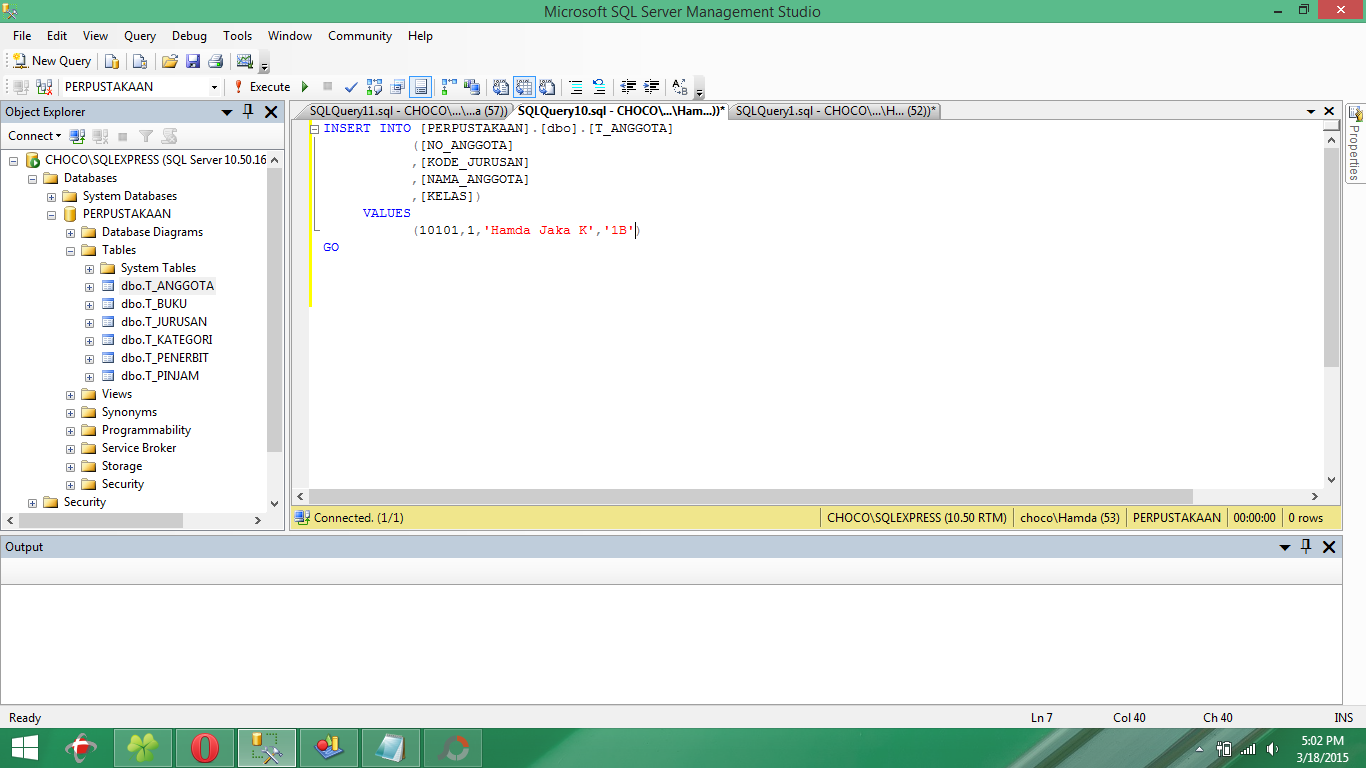Expand the dbo.T_ANGGOTA table node
1366x768 pixels.
click(90, 286)
